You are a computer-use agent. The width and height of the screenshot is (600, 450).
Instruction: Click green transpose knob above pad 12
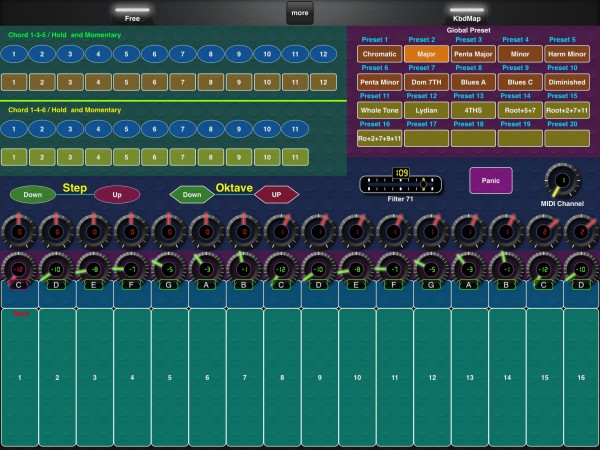431,269
